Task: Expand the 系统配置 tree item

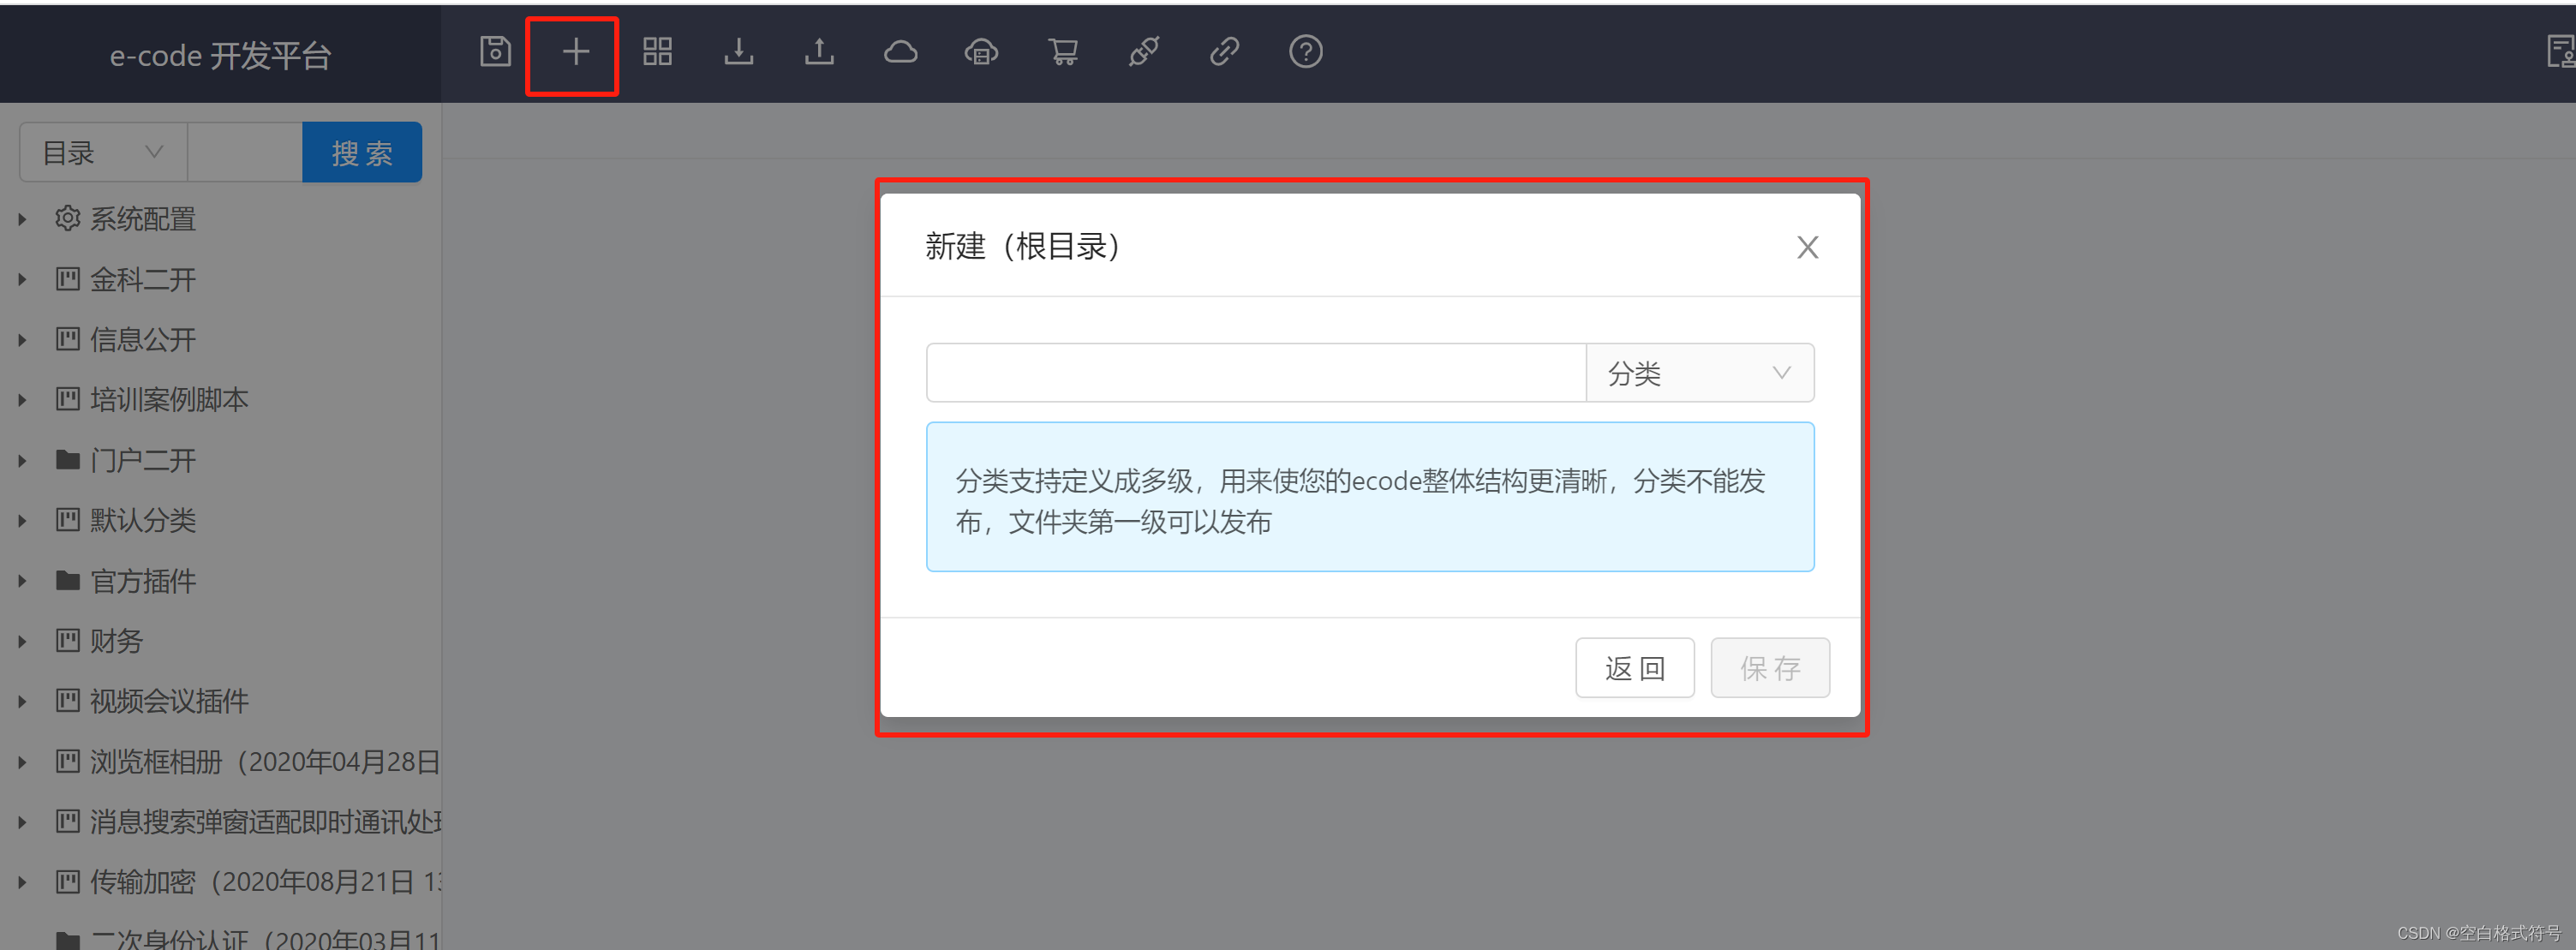Action: tap(23, 219)
